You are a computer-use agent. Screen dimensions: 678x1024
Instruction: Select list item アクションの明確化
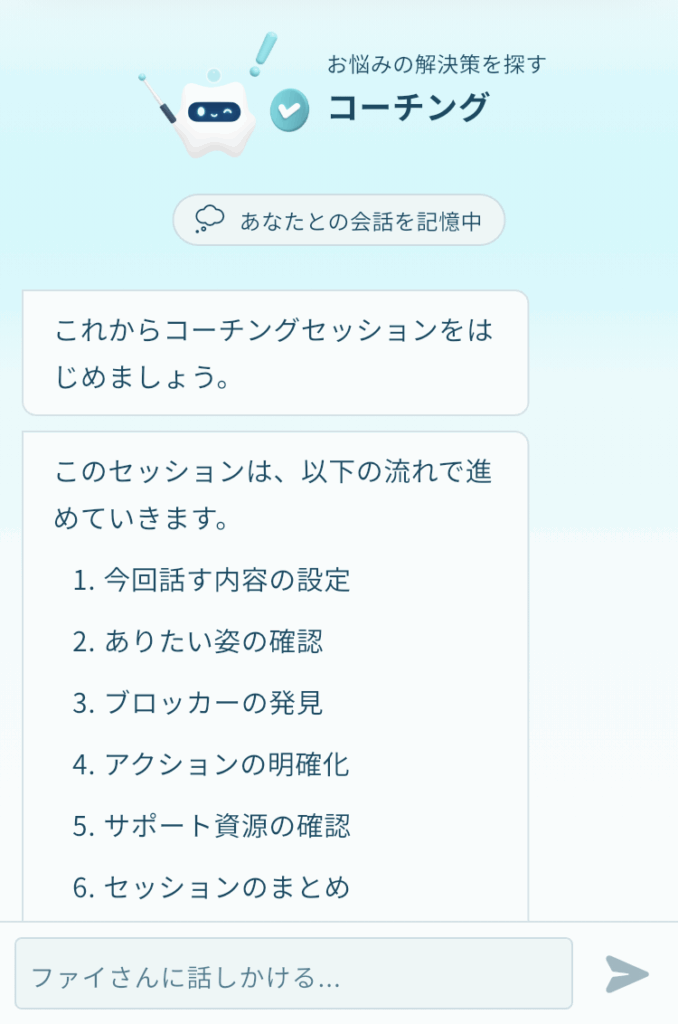pos(212,764)
